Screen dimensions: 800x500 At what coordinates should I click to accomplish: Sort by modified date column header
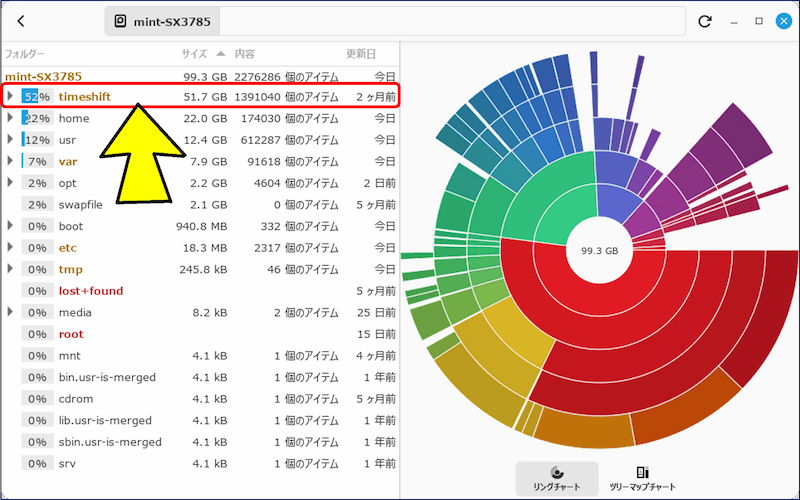(361, 53)
